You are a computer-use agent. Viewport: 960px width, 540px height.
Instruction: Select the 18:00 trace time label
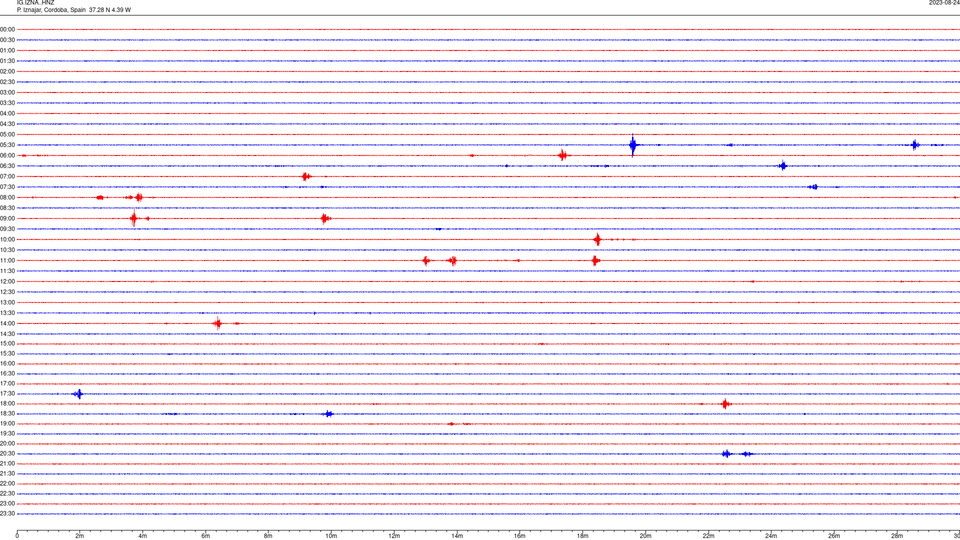point(7,403)
